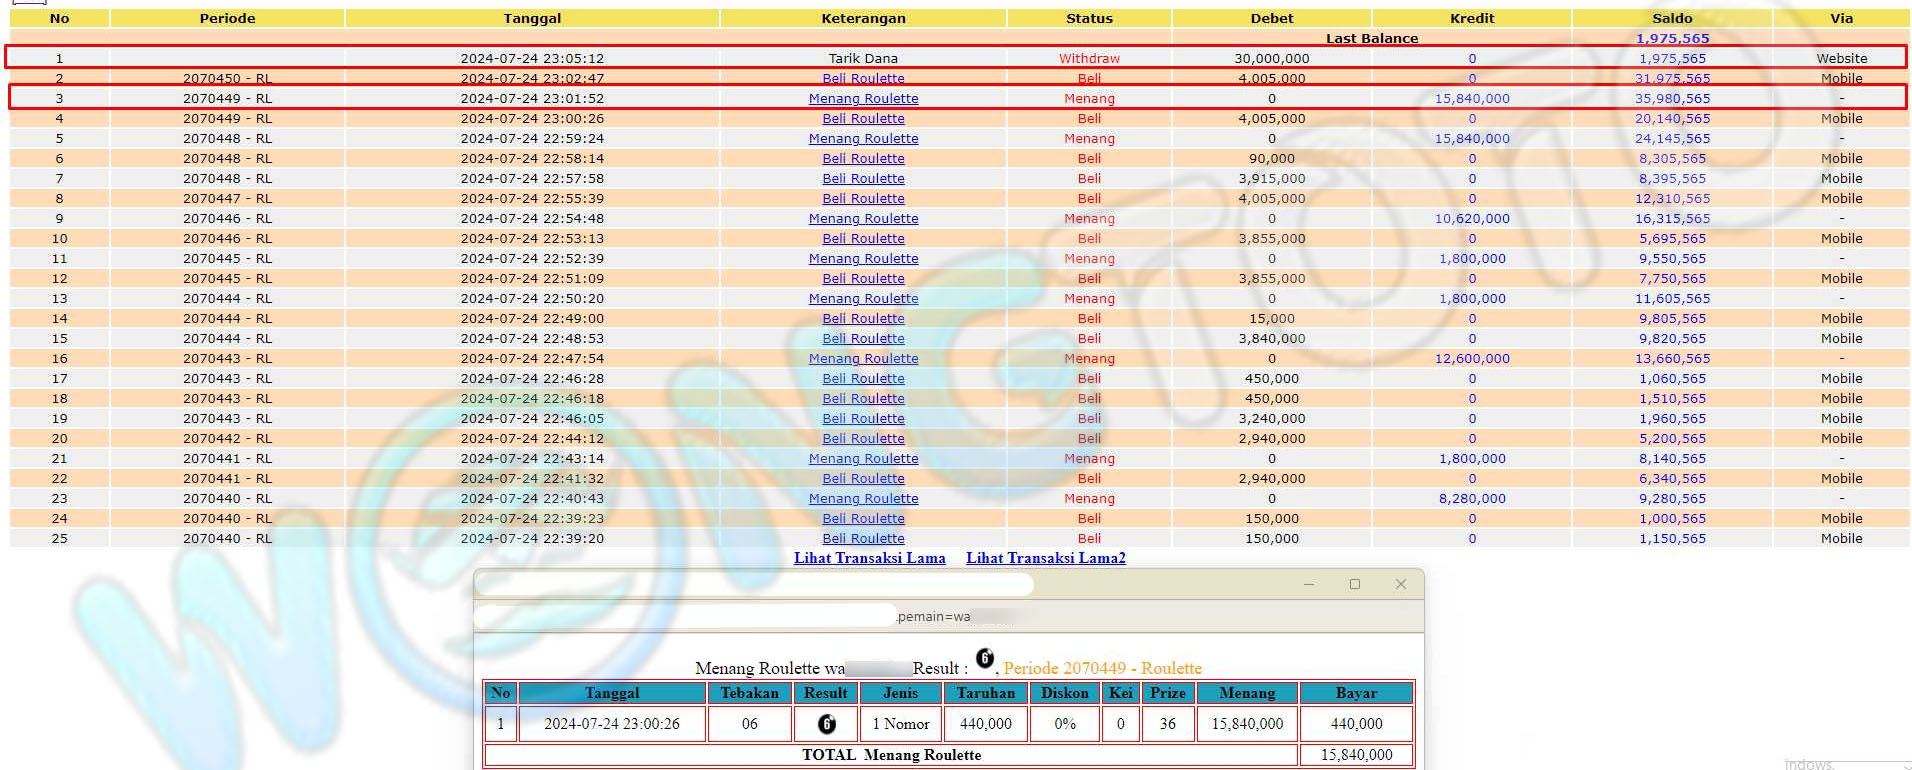The height and width of the screenshot is (770, 1912).
Task: Open Beli Roulette link in row 2
Action: [863, 78]
